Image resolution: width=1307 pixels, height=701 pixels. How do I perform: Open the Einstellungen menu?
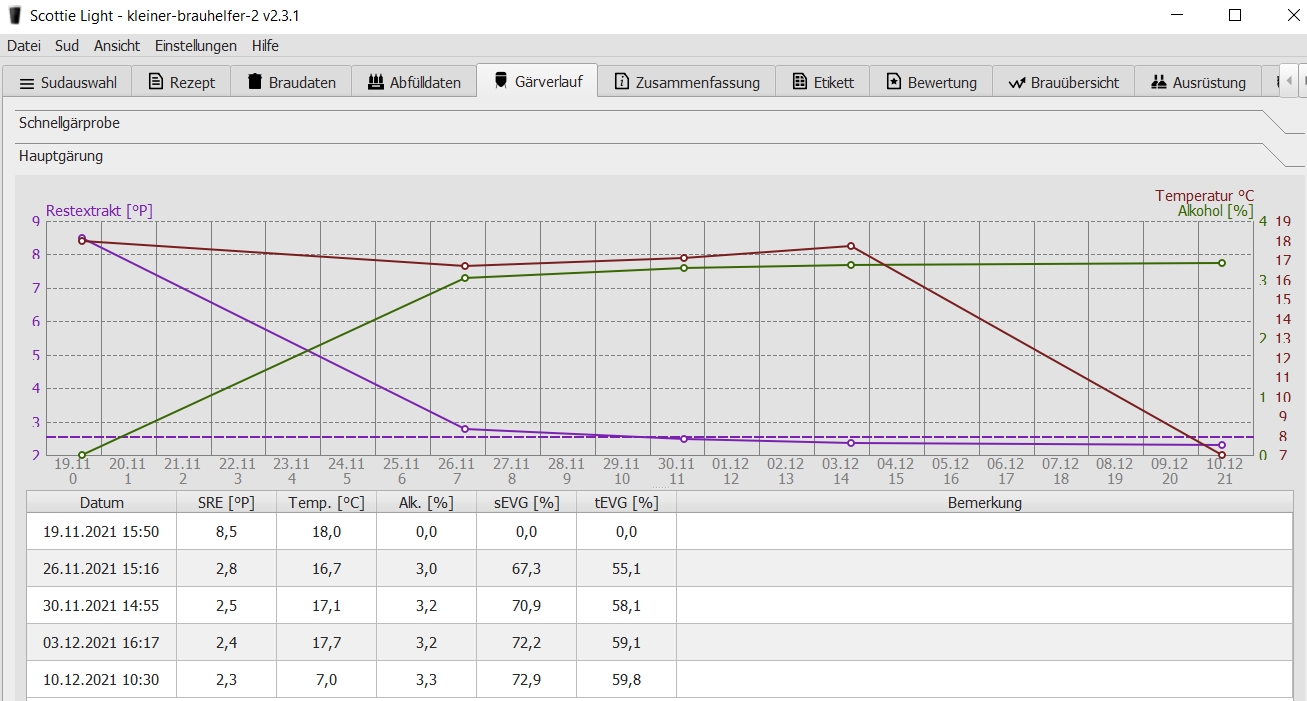[196, 46]
